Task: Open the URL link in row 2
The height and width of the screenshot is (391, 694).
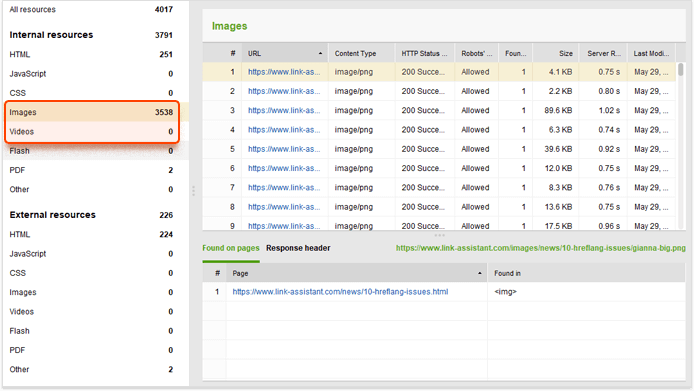Action: (284, 91)
